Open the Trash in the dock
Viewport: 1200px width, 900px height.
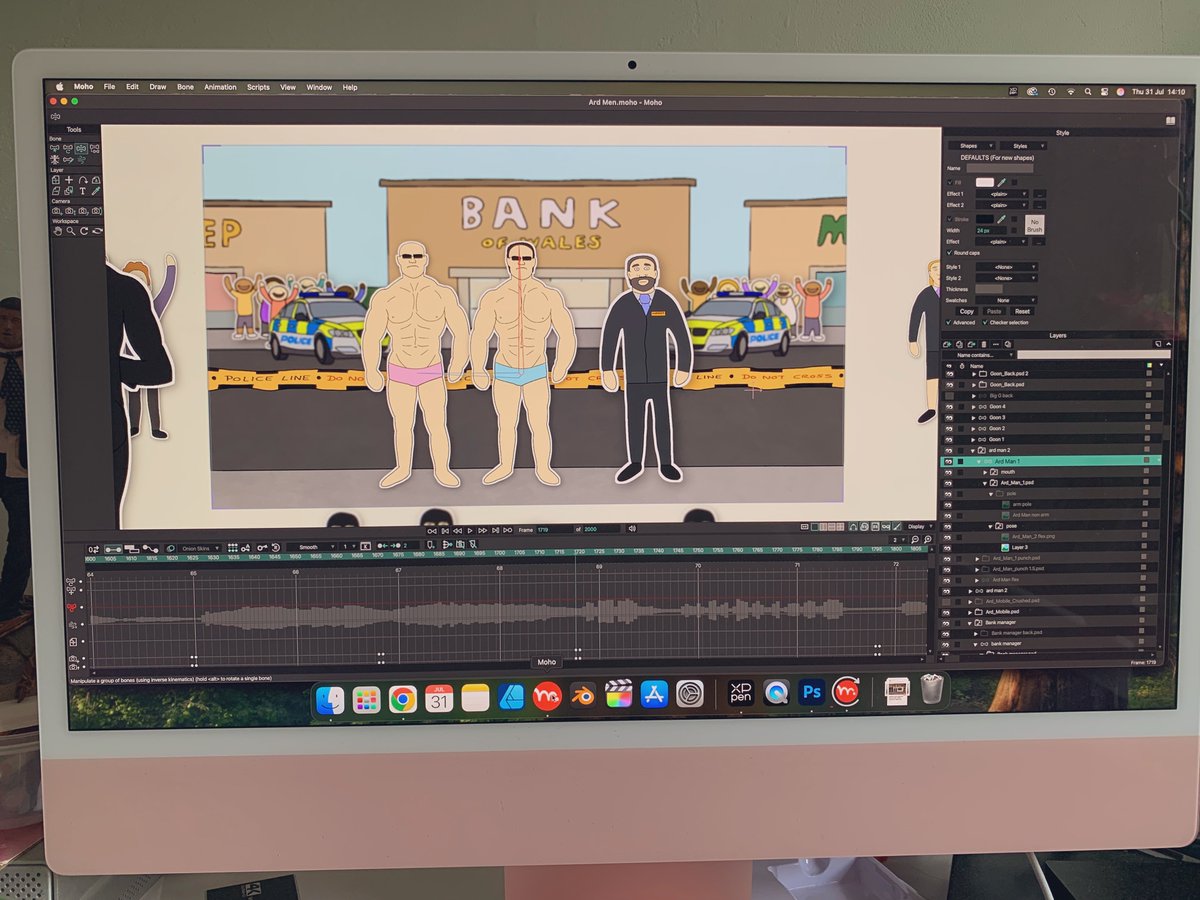(932, 689)
